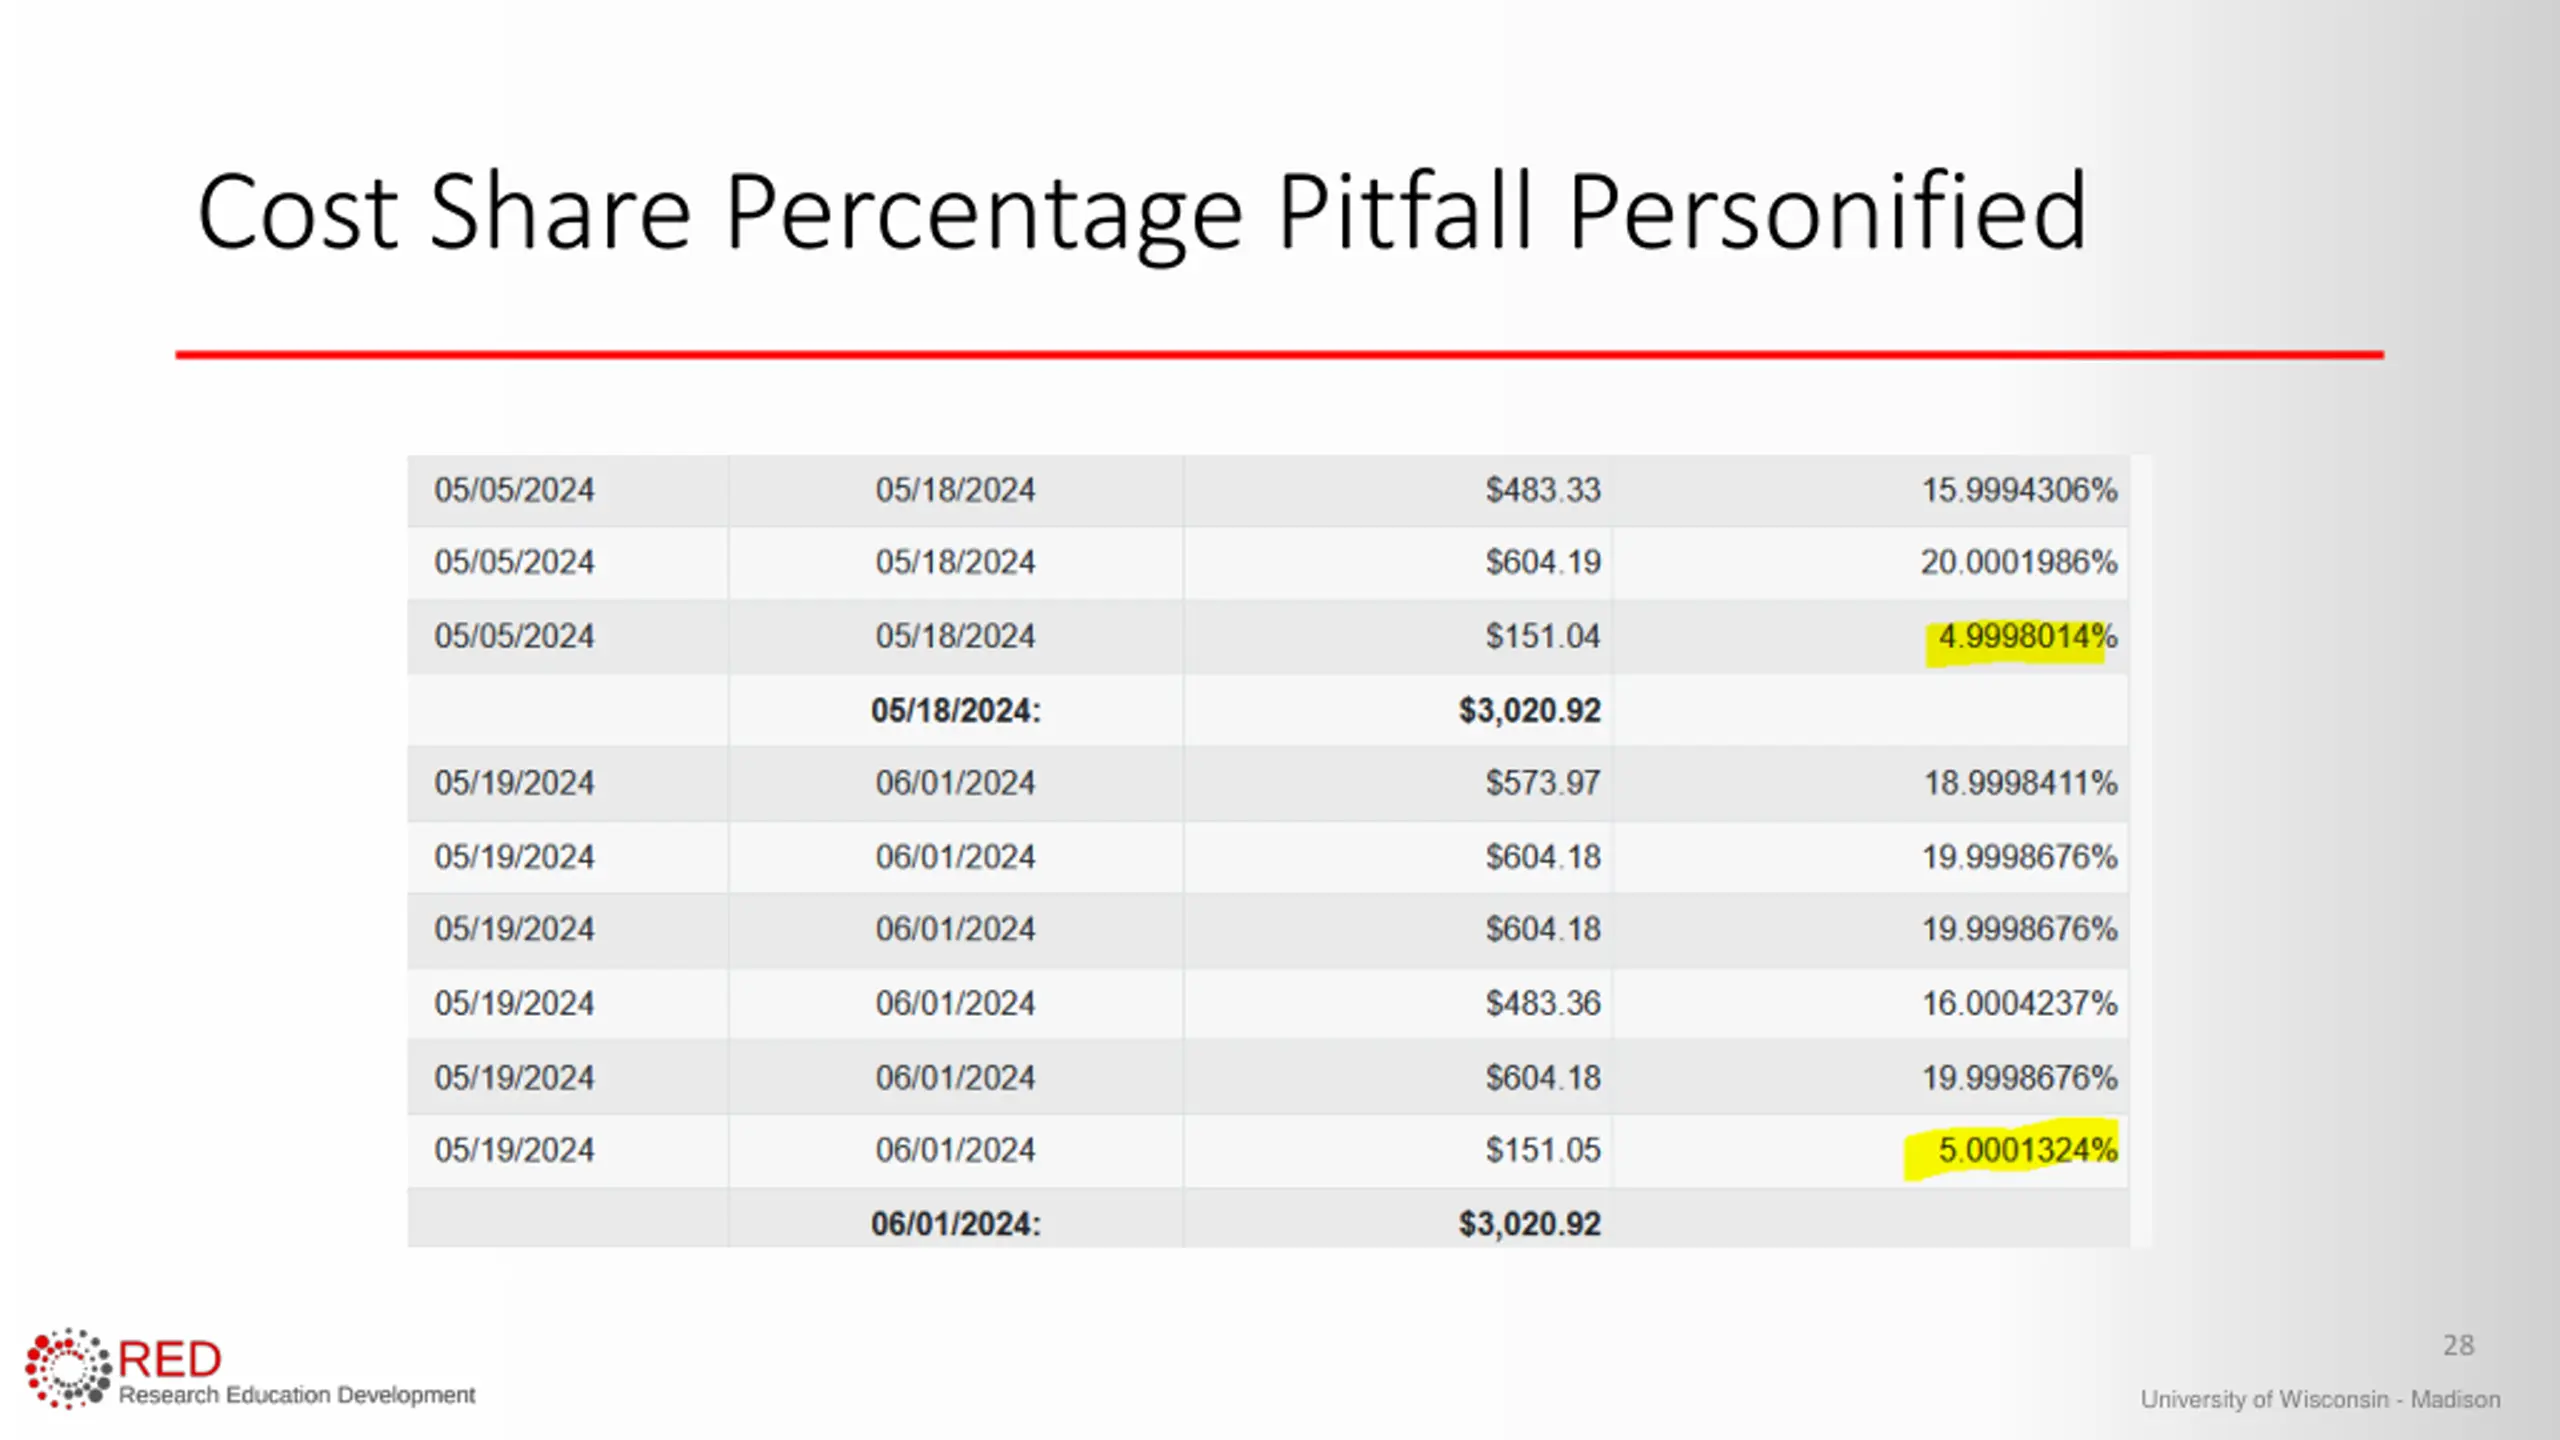Select the $573.97 amount cell

[1542, 783]
